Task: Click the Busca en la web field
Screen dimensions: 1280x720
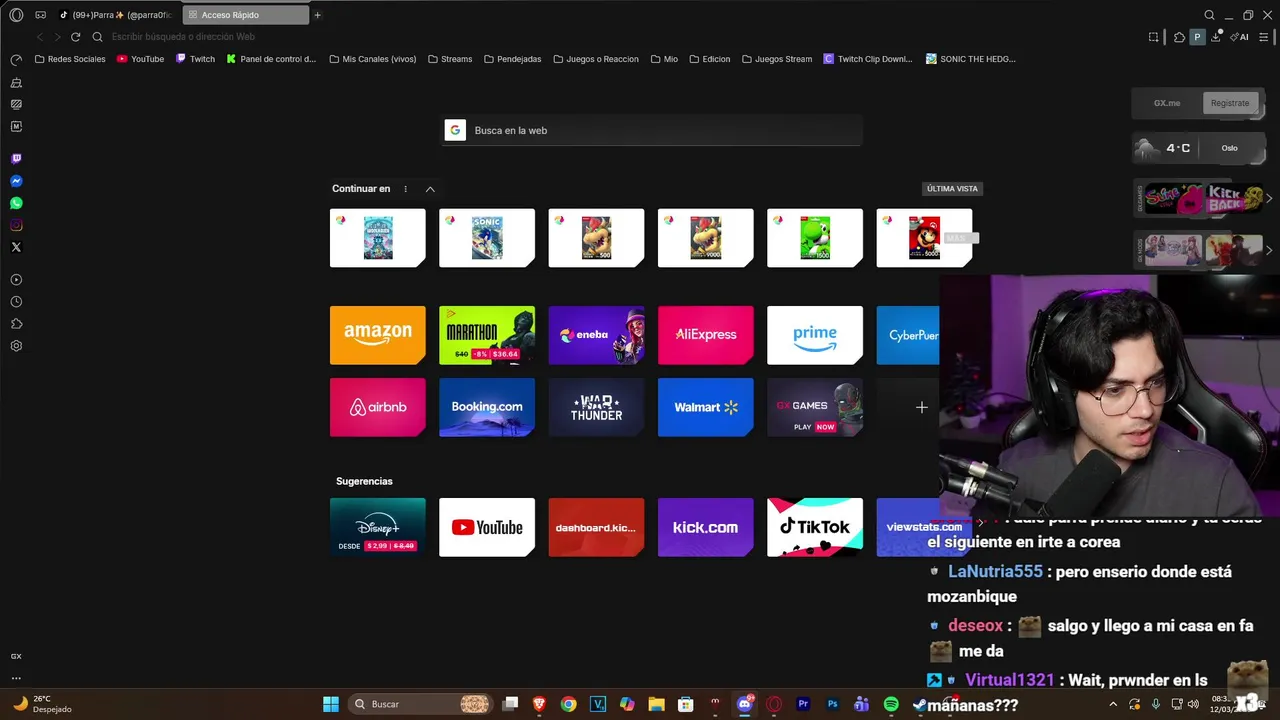Action: click(652, 131)
